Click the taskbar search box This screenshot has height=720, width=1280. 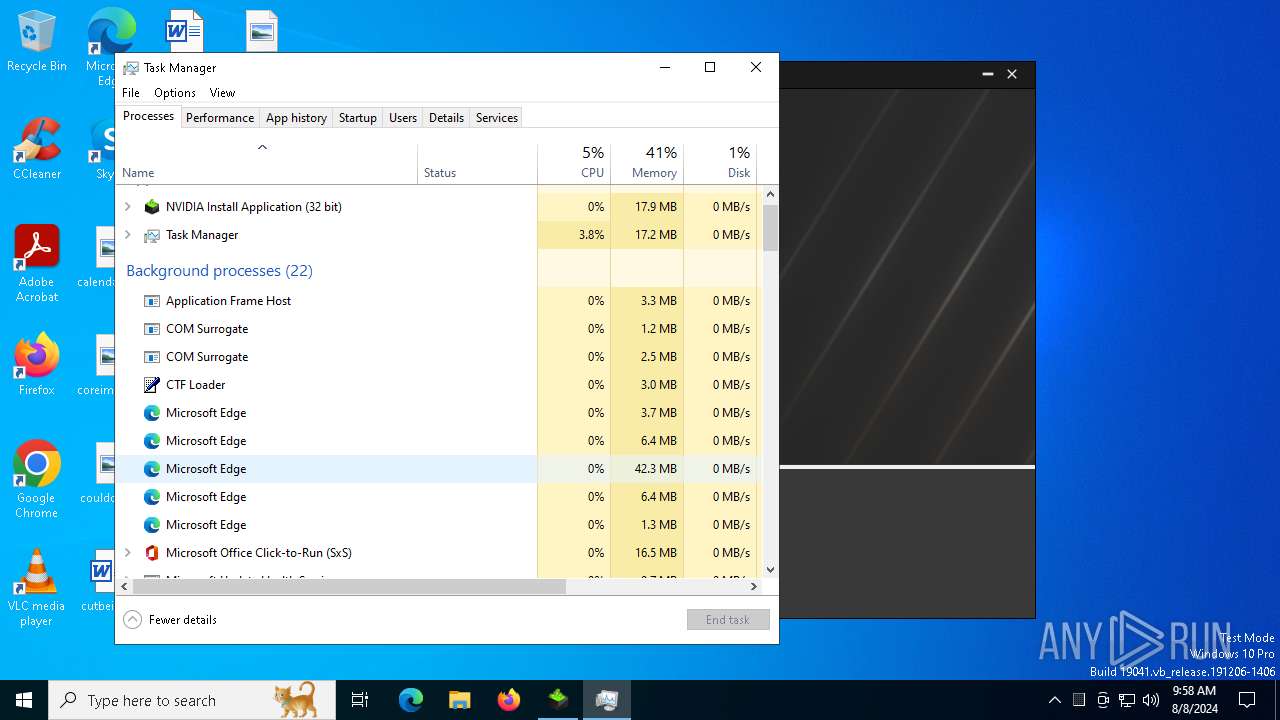(x=190, y=700)
